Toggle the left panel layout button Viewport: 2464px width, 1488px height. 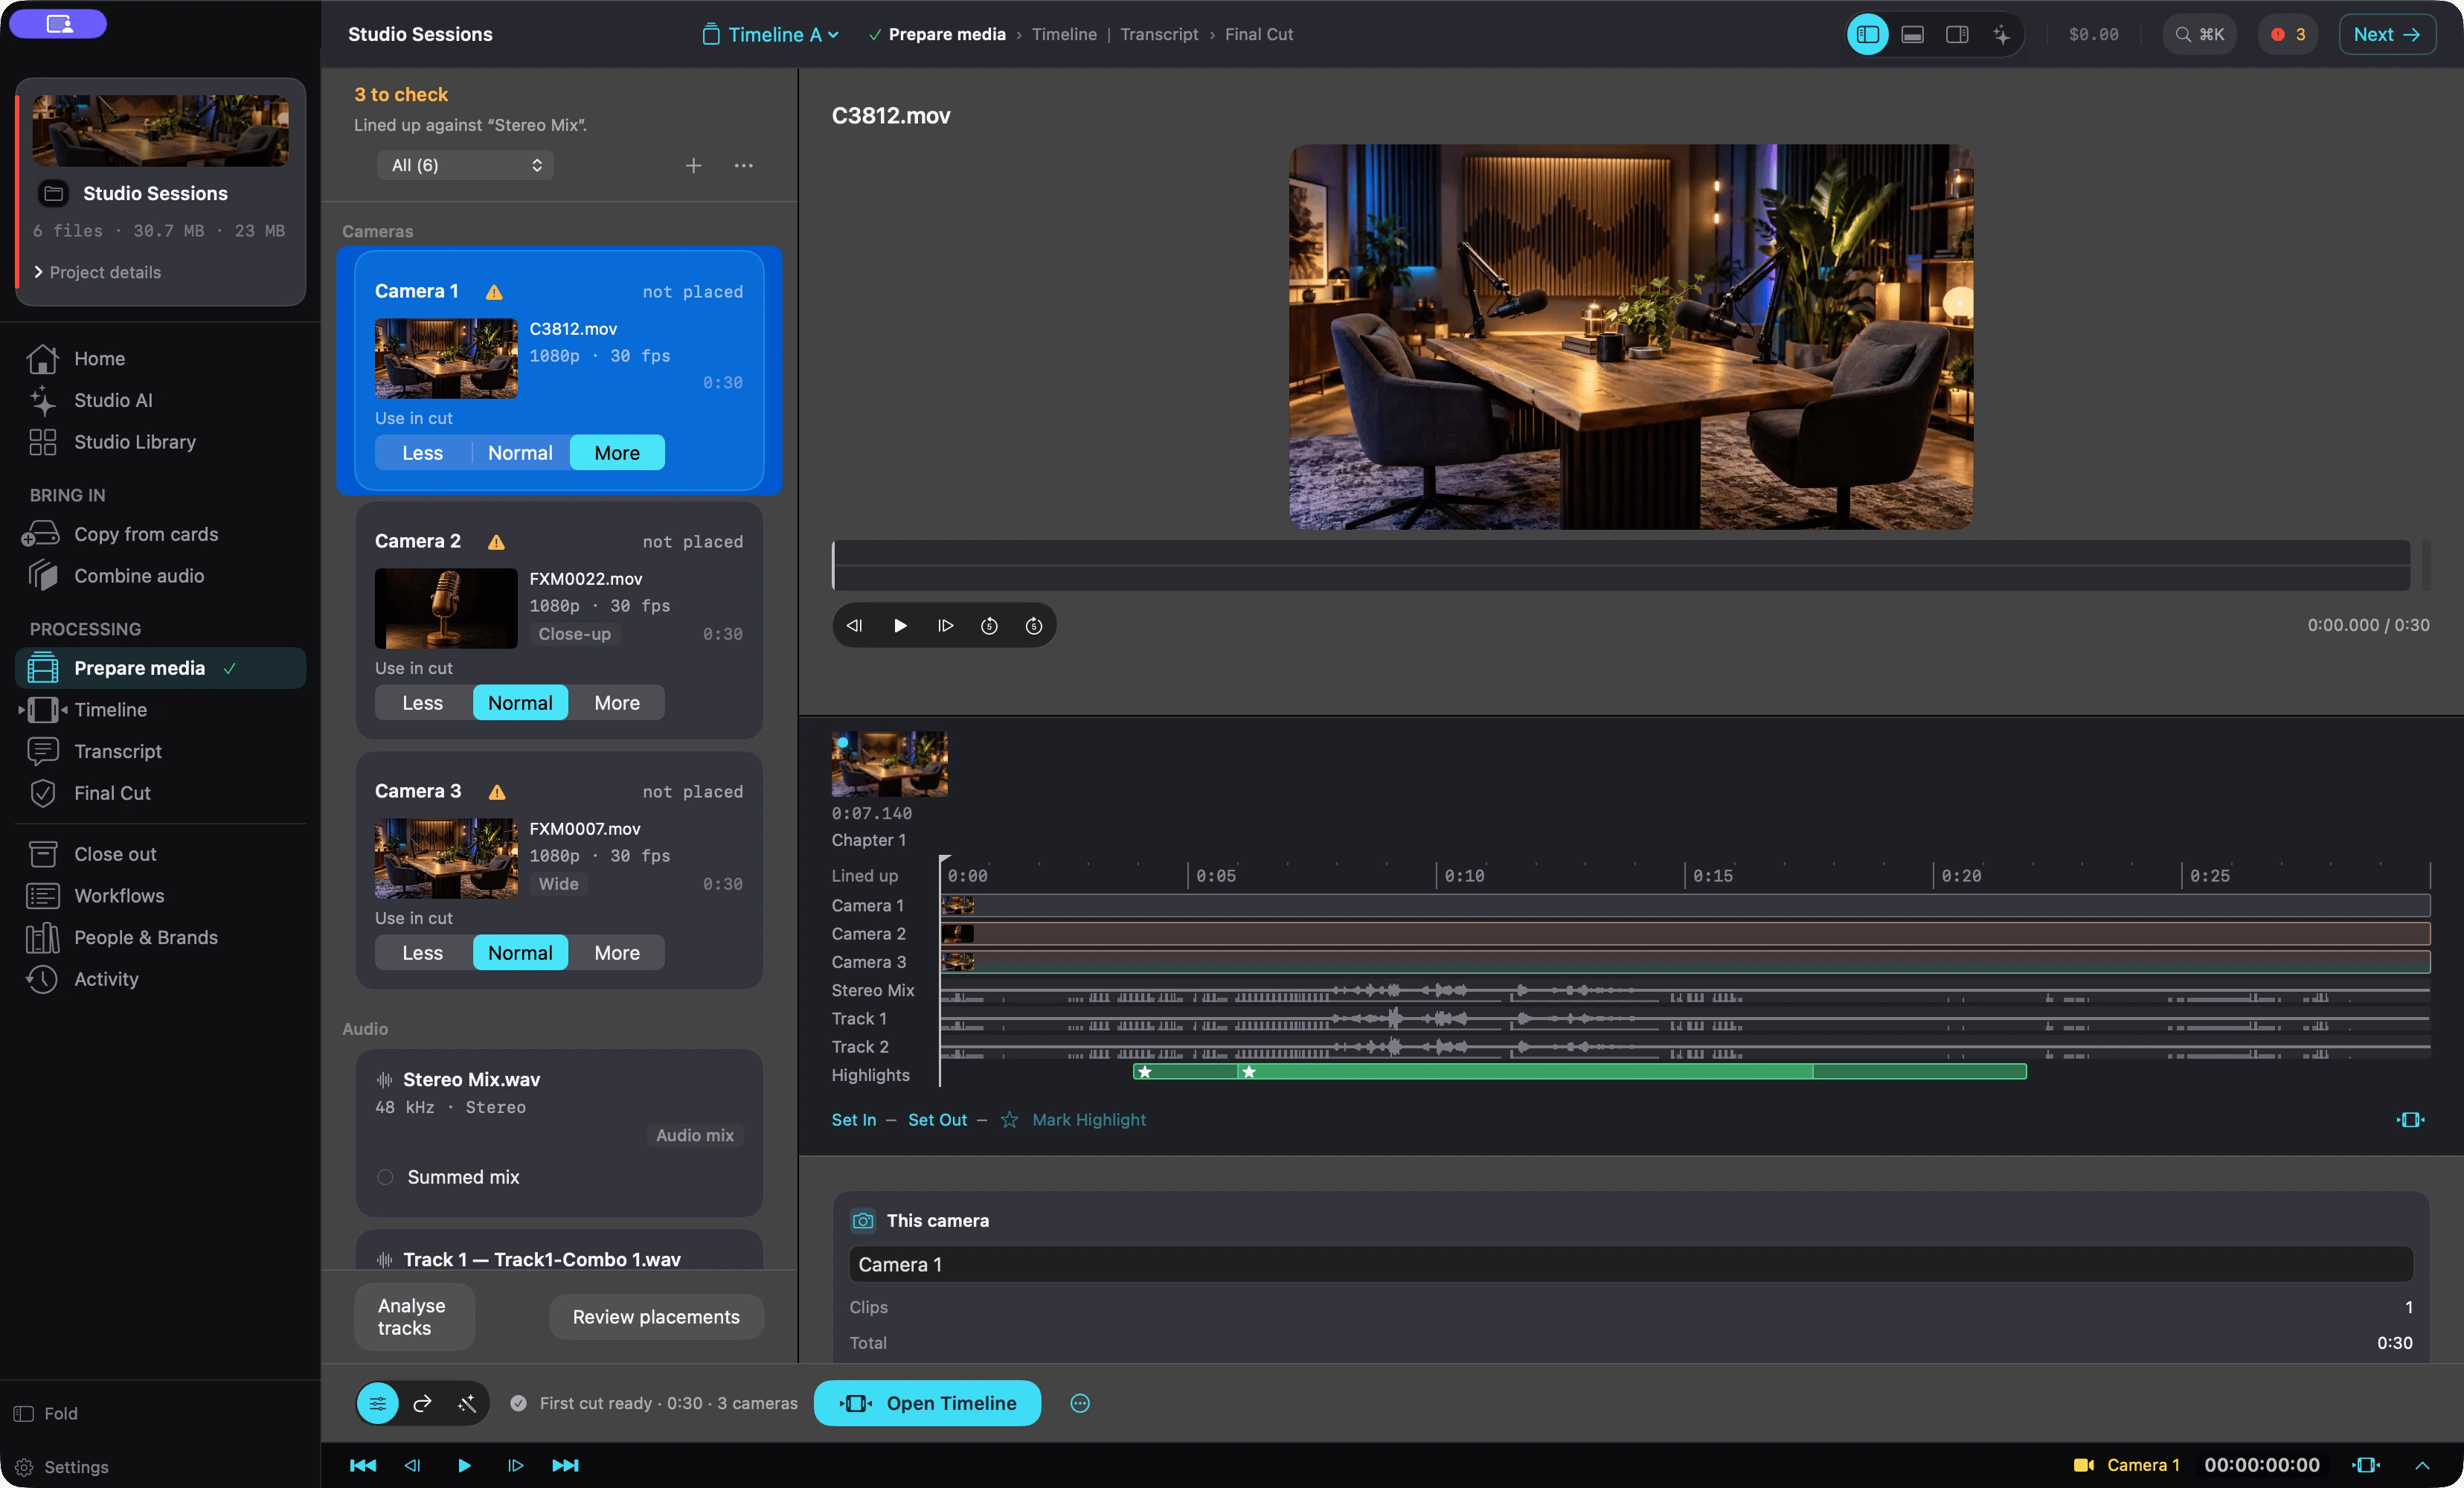pyautogui.click(x=1867, y=34)
